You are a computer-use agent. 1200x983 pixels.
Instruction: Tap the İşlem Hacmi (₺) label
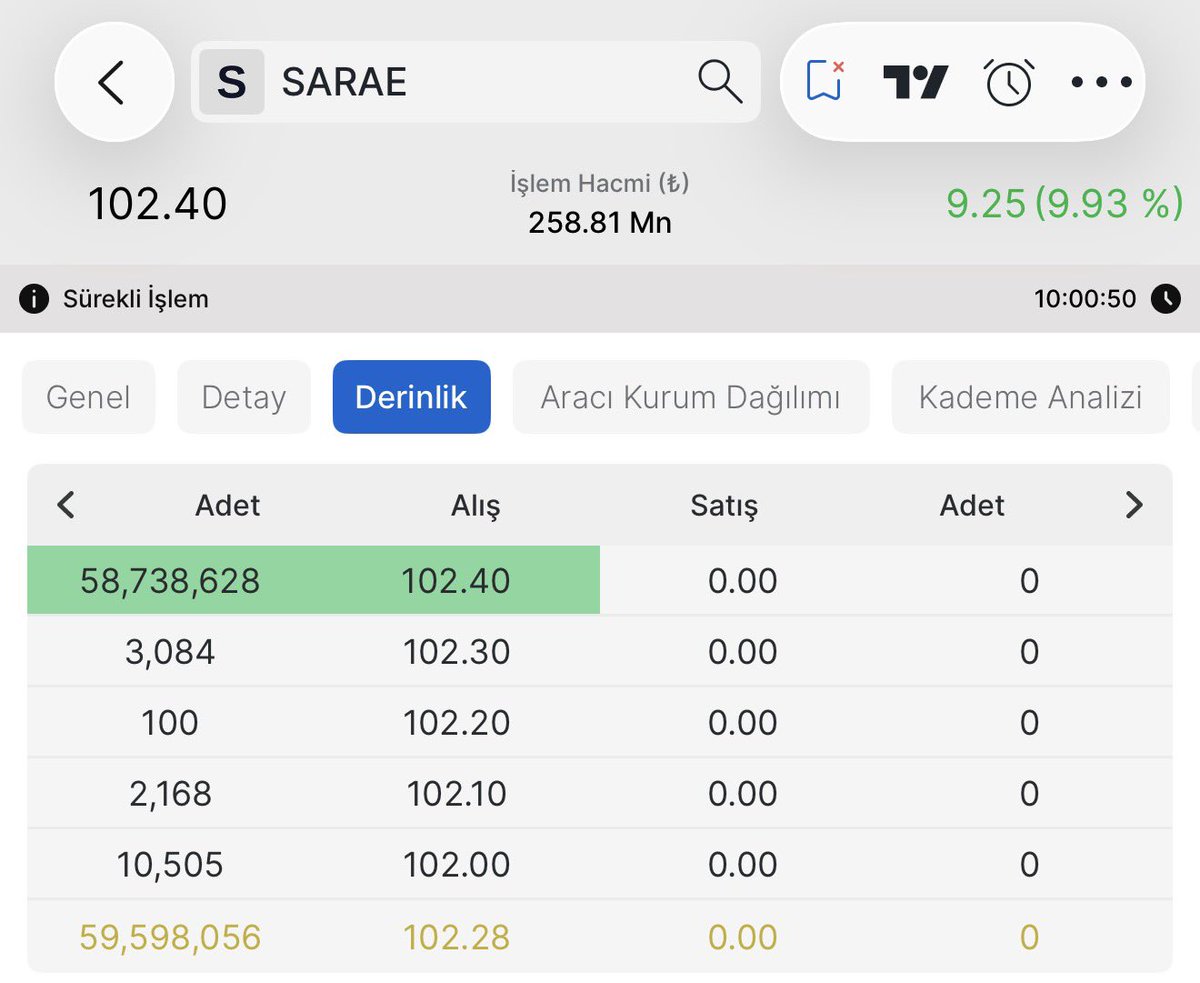600,183
